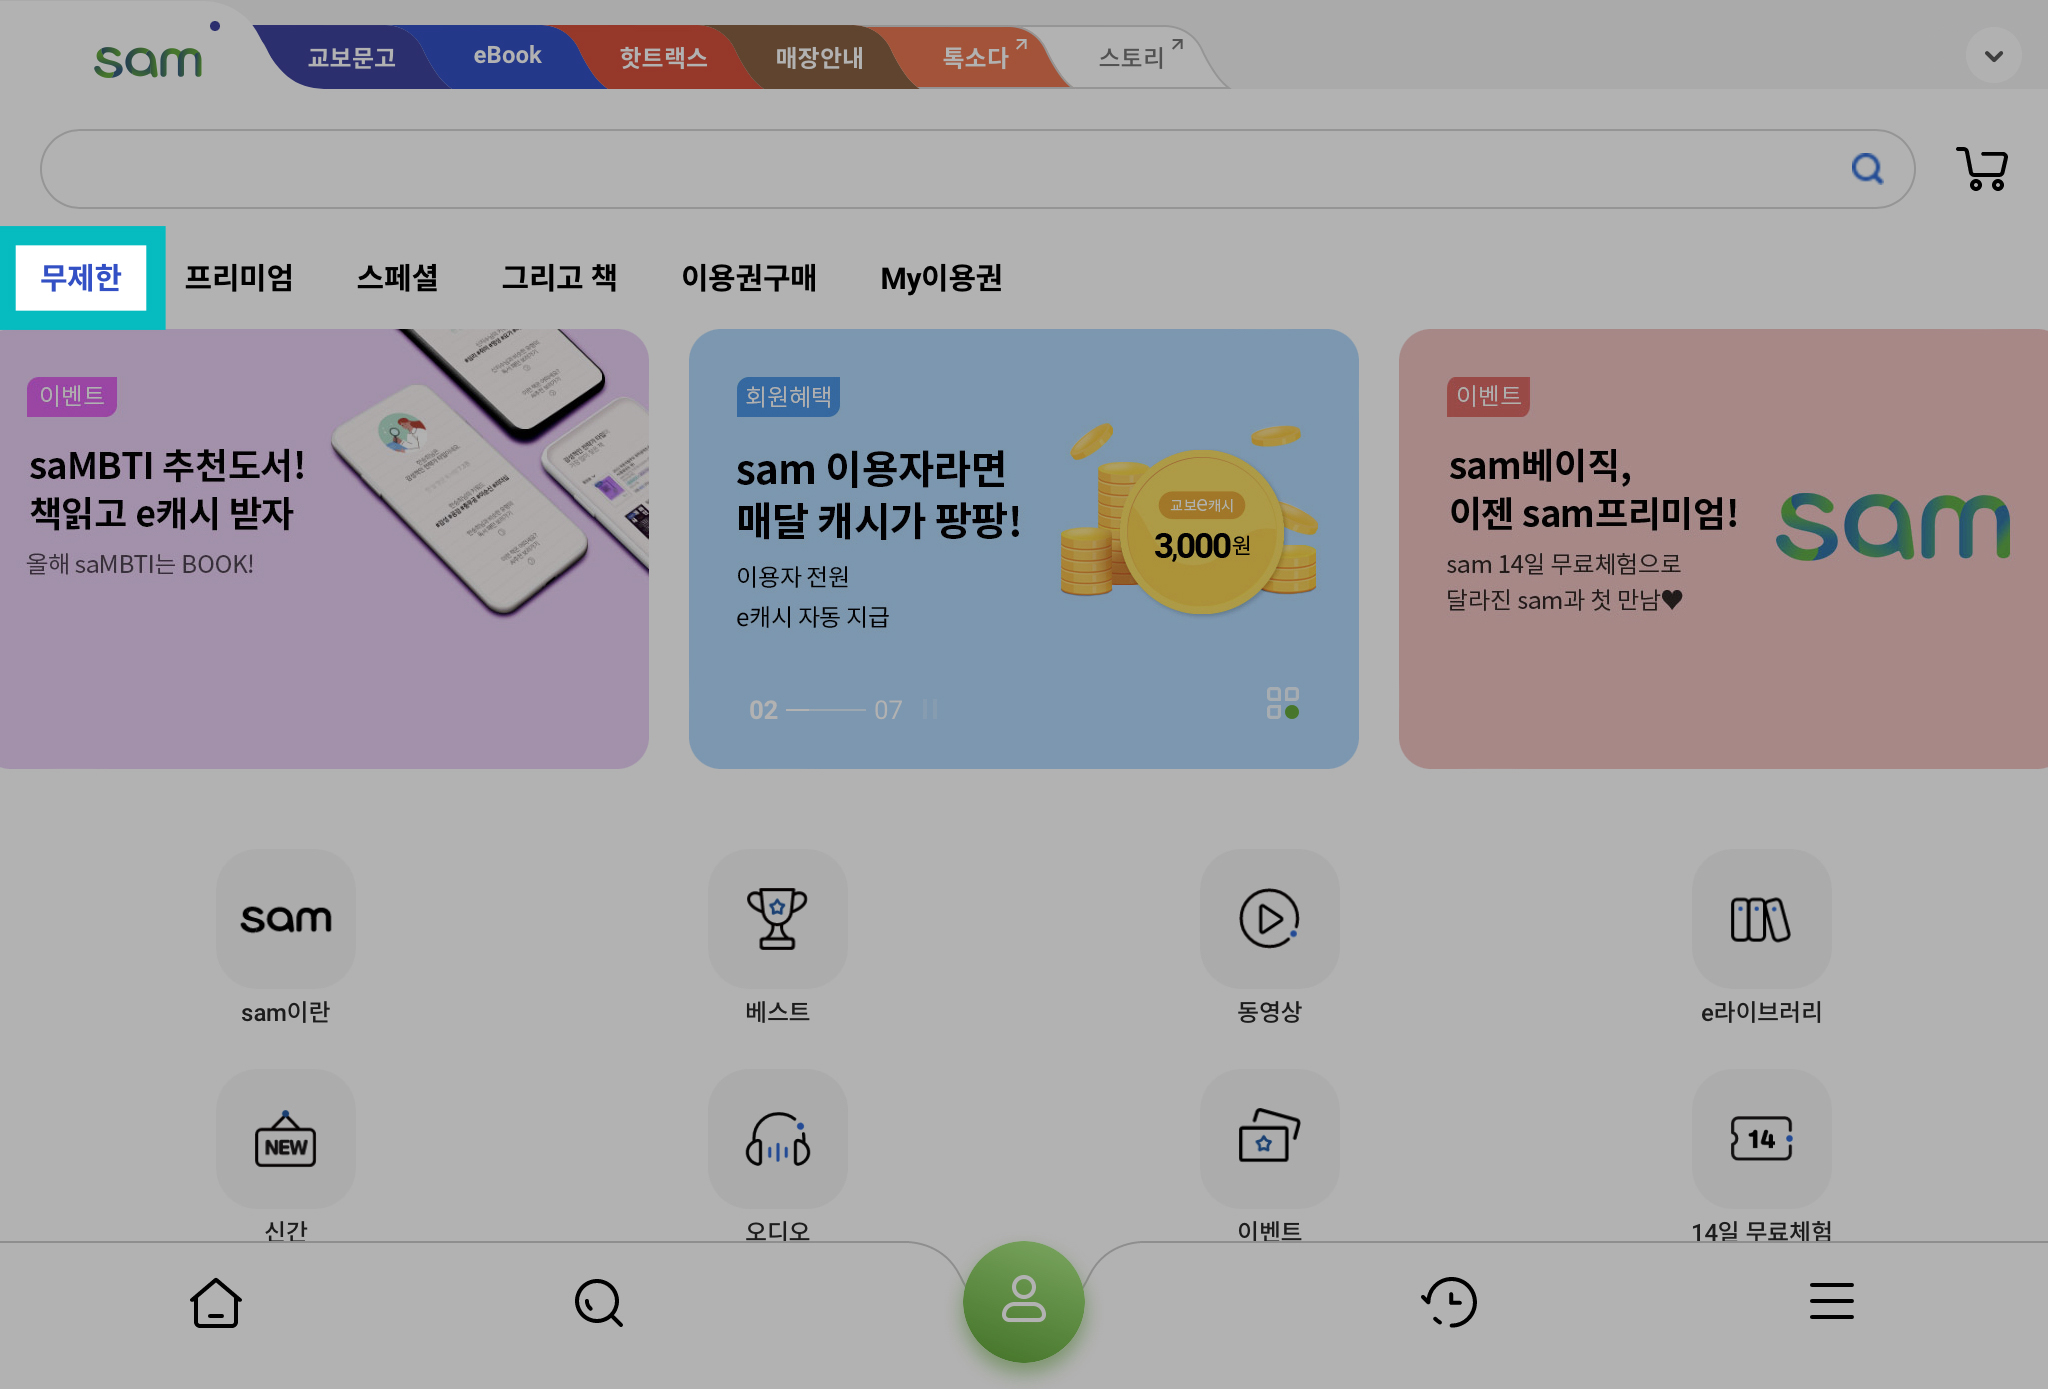Click the magnifier icon in search bar
Image resolution: width=2048 pixels, height=1389 pixels.
pyautogui.click(x=1866, y=168)
